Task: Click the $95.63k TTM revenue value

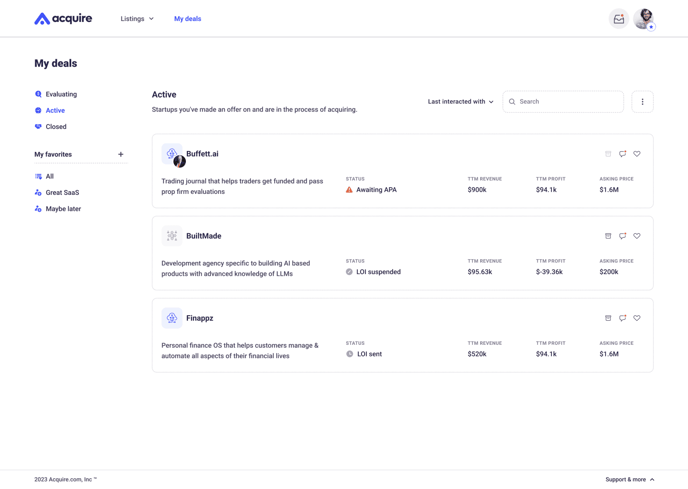Action: [480, 272]
